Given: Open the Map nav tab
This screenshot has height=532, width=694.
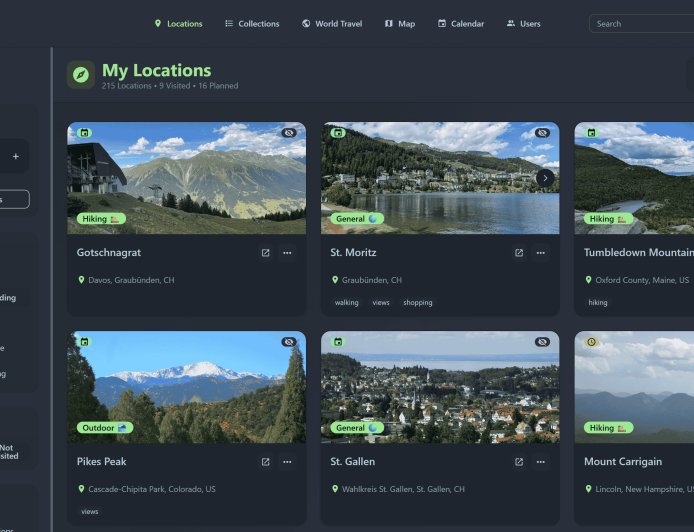Looking at the screenshot, I should pyautogui.click(x=400, y=24).
